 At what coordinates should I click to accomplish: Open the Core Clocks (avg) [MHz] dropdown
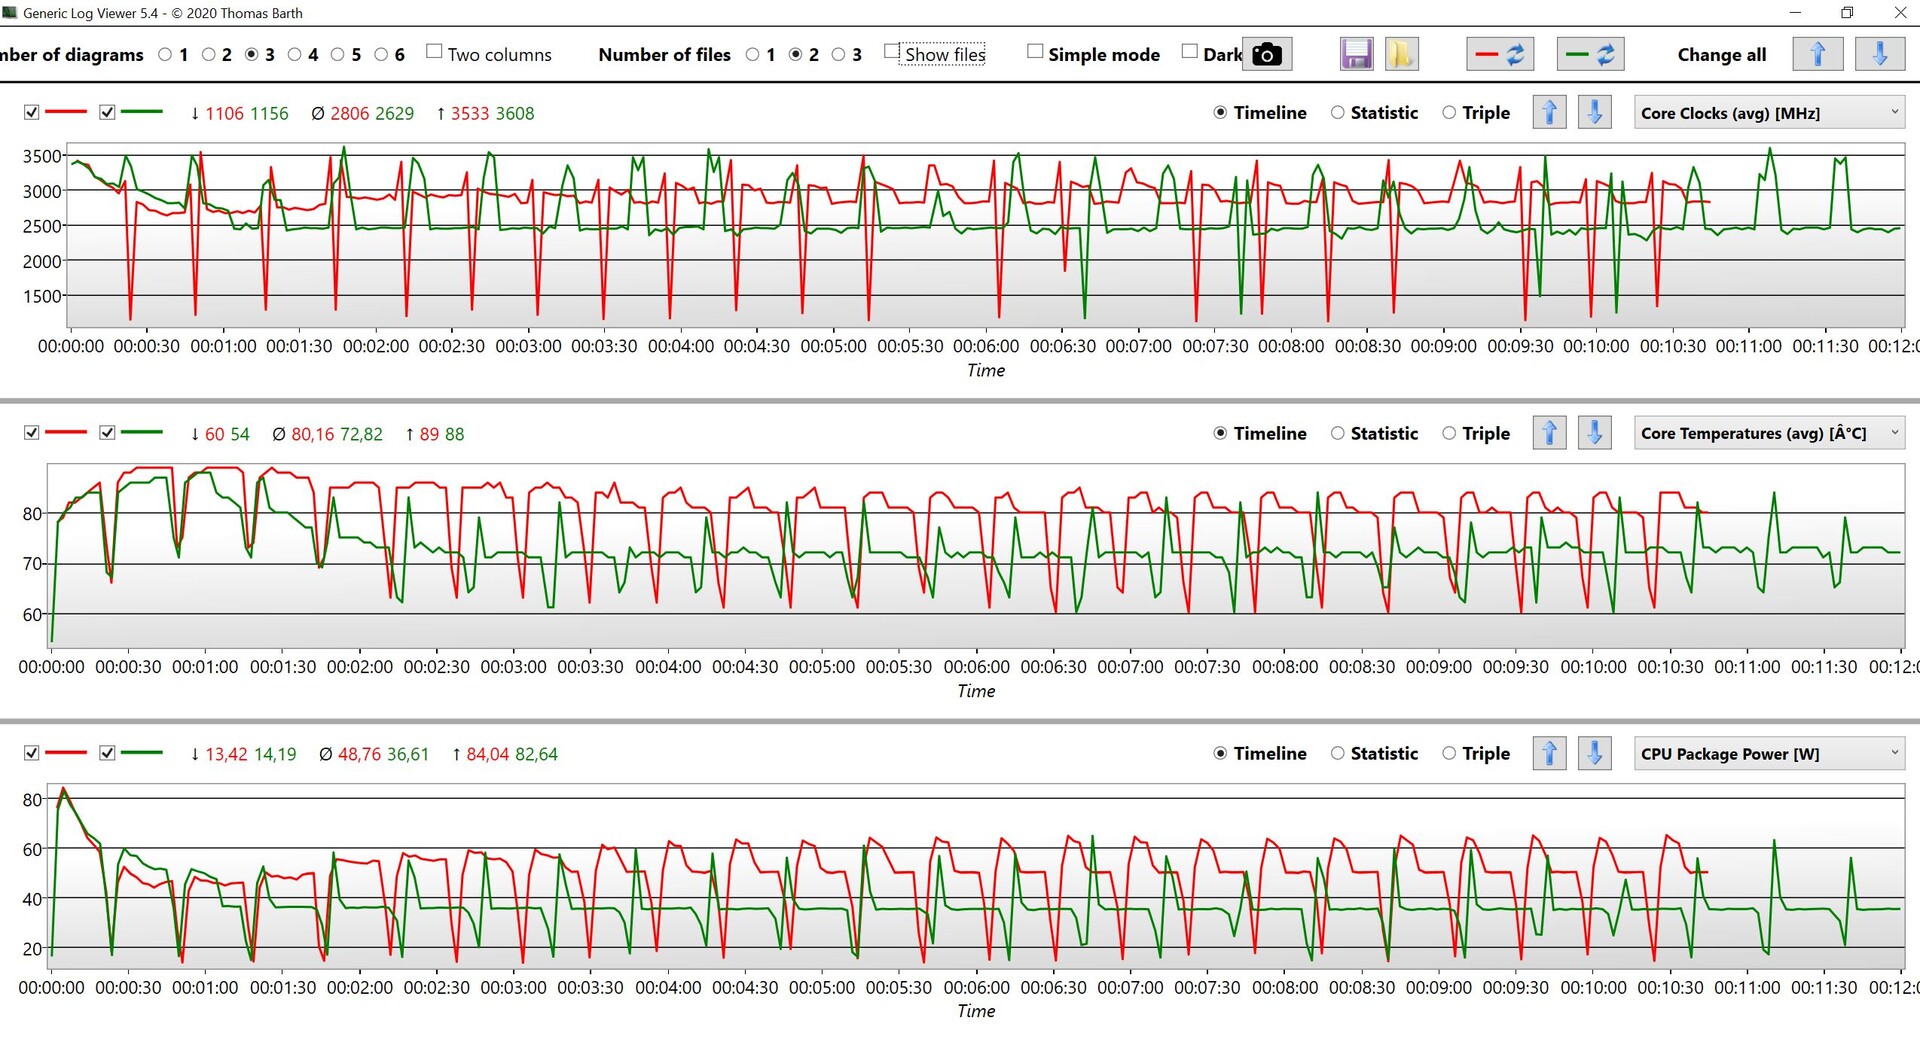(1768, 113)
